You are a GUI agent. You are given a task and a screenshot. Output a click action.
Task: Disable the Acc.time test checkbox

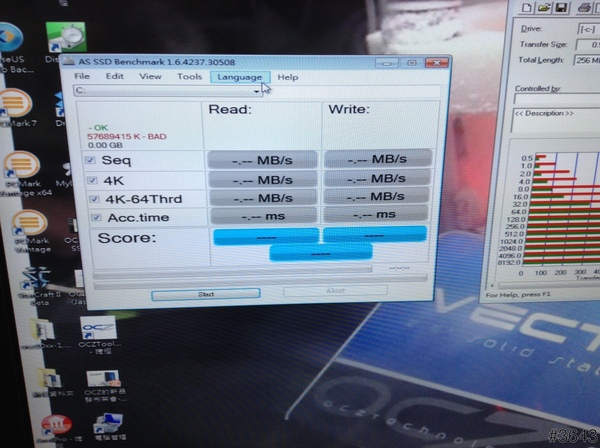click(x=91, y=217)
